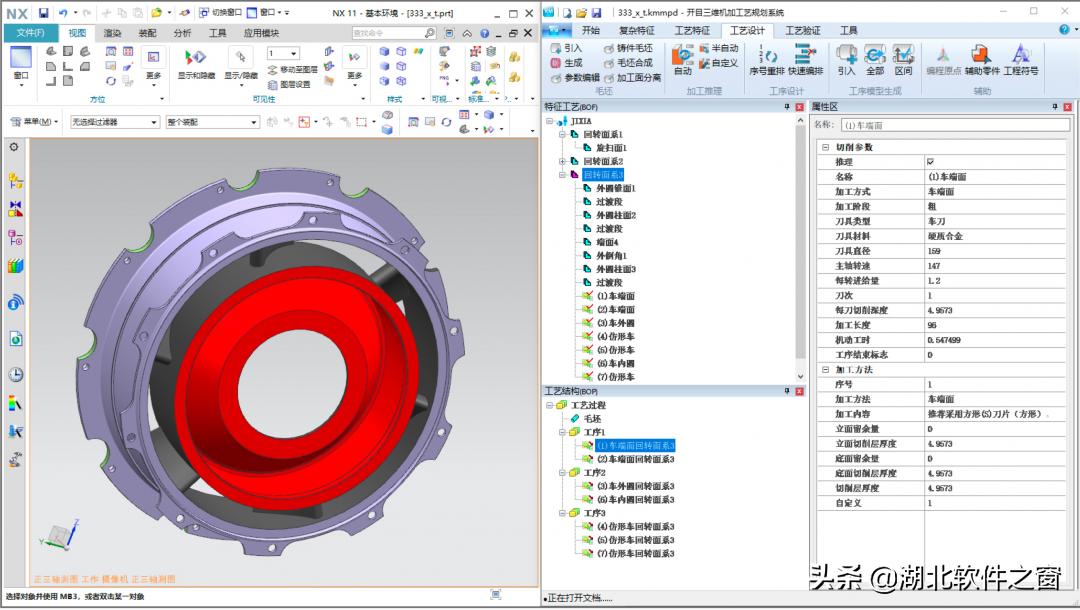Select (2)车端面回转面系3 under 工序1

[x=635, y=459]
